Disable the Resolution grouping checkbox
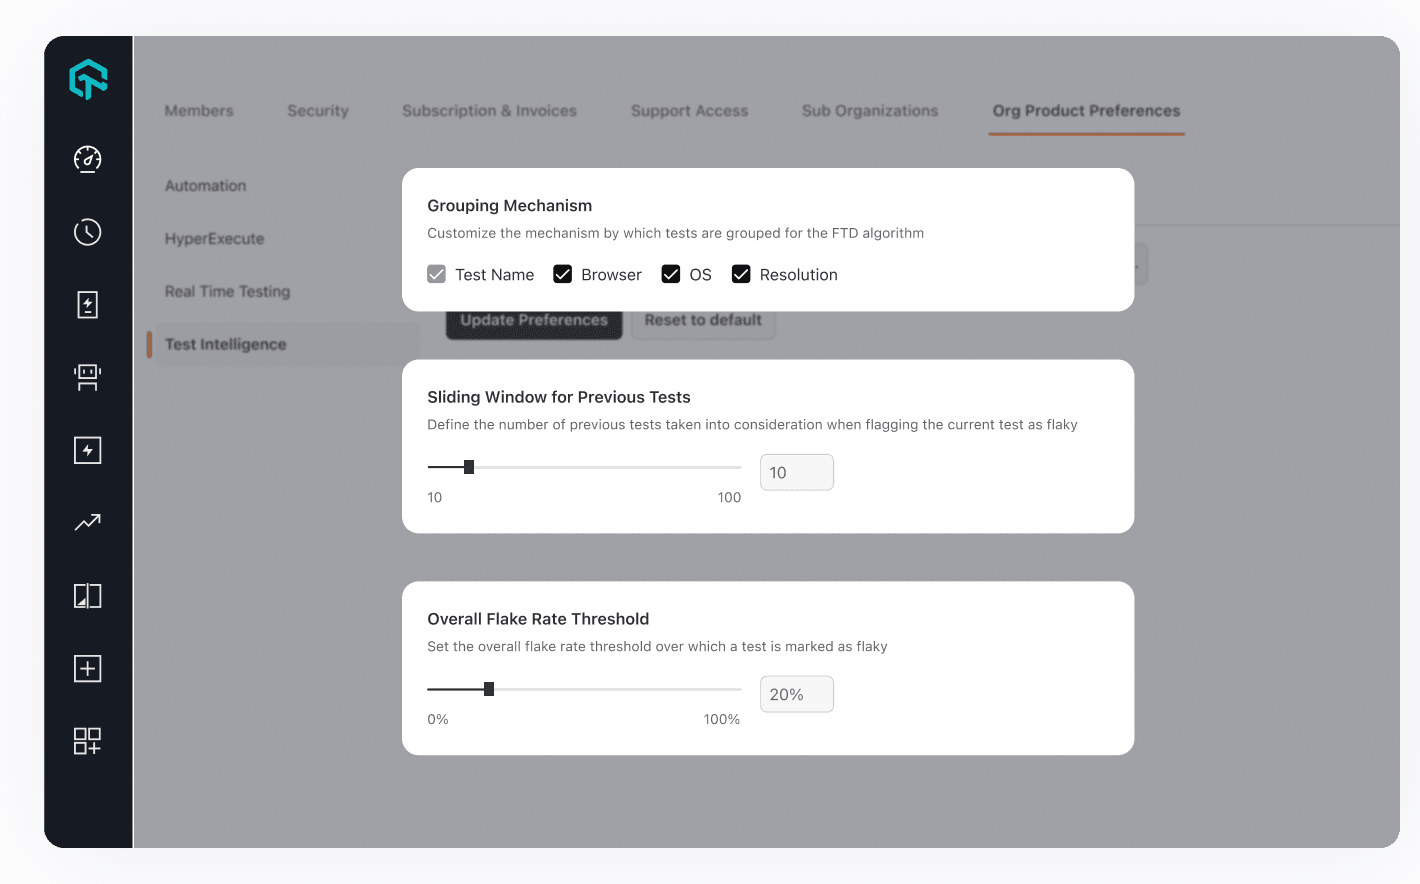1420x884 pixels. [x=741, y=273]
